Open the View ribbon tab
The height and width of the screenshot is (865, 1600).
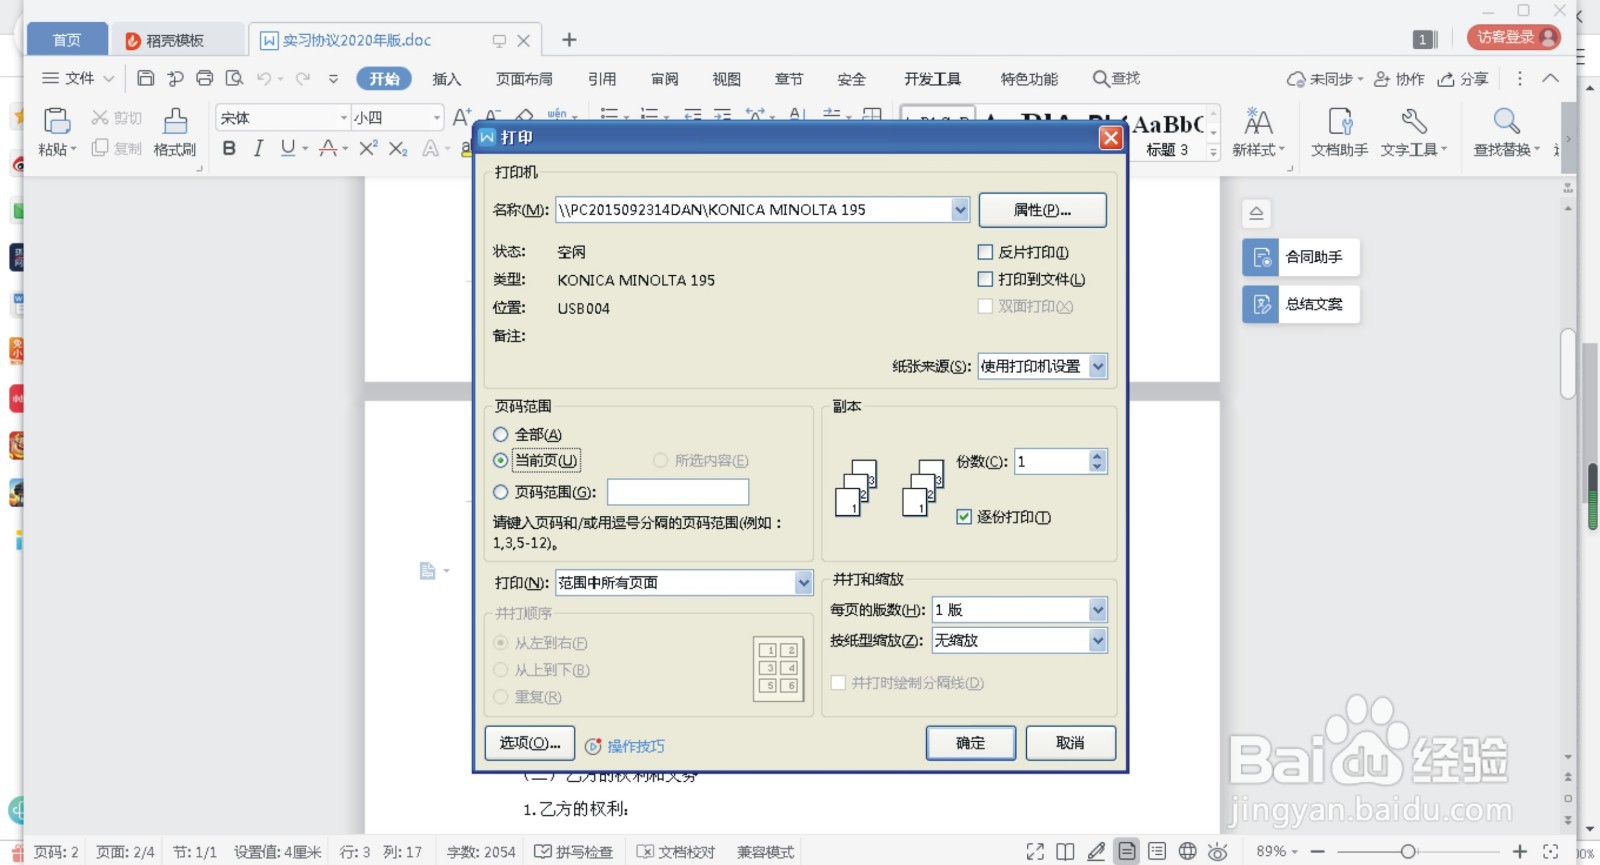[x=727, y=79]
